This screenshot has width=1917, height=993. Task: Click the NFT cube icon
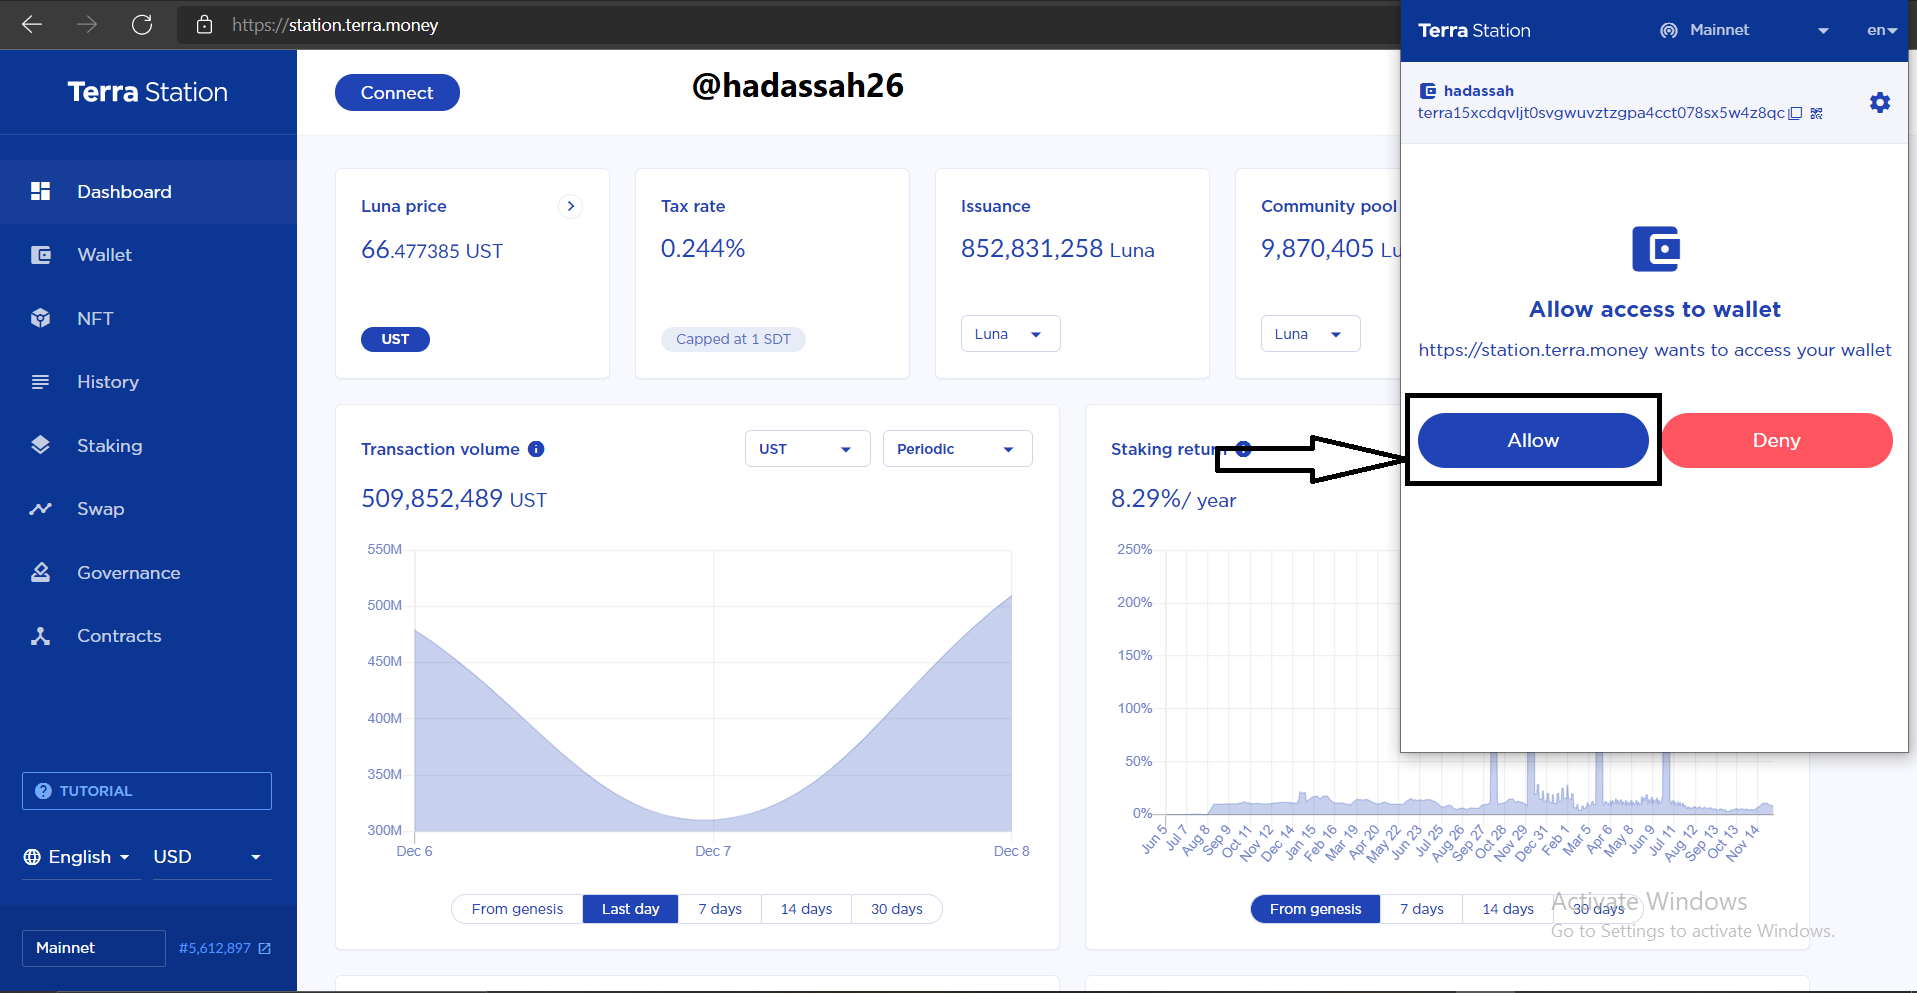tap(40, 318)
